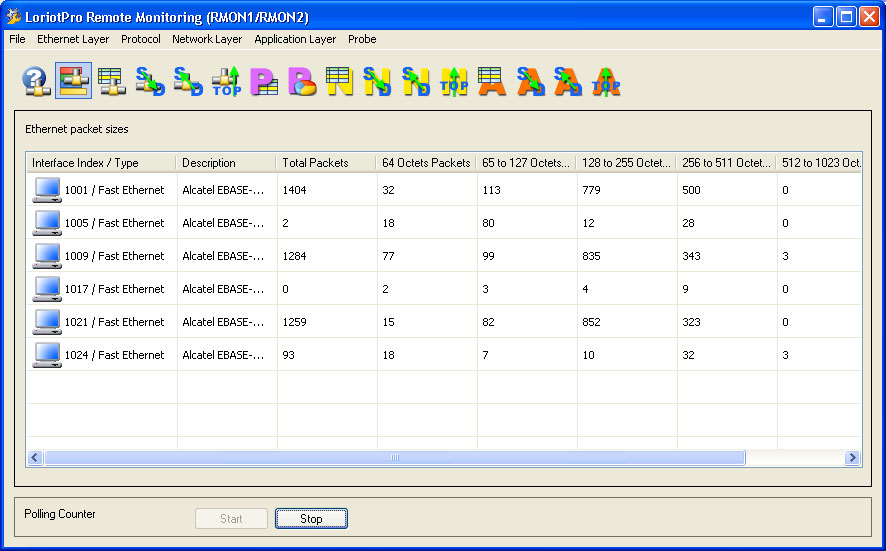
Task: Click total packets value 1404
Action: coord(294,190)
